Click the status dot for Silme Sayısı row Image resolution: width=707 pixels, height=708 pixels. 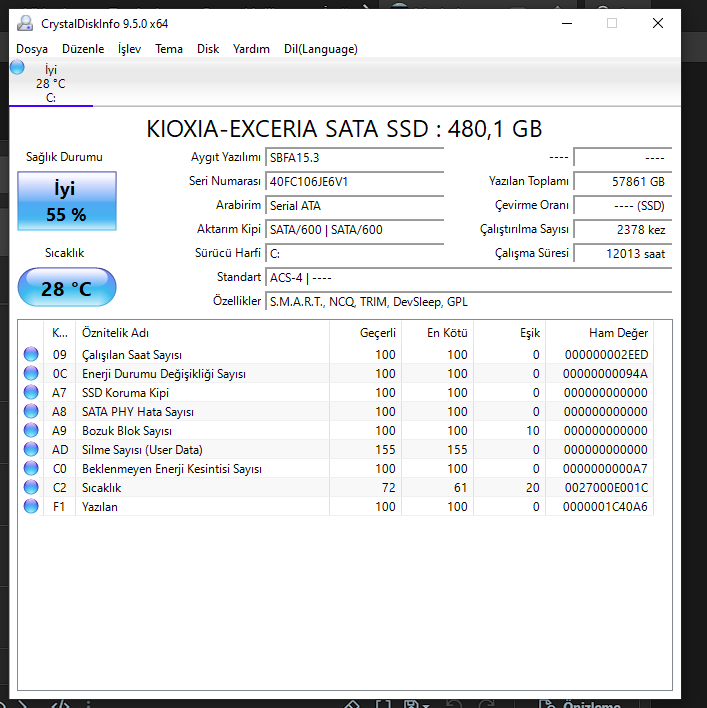pos(31,449)
